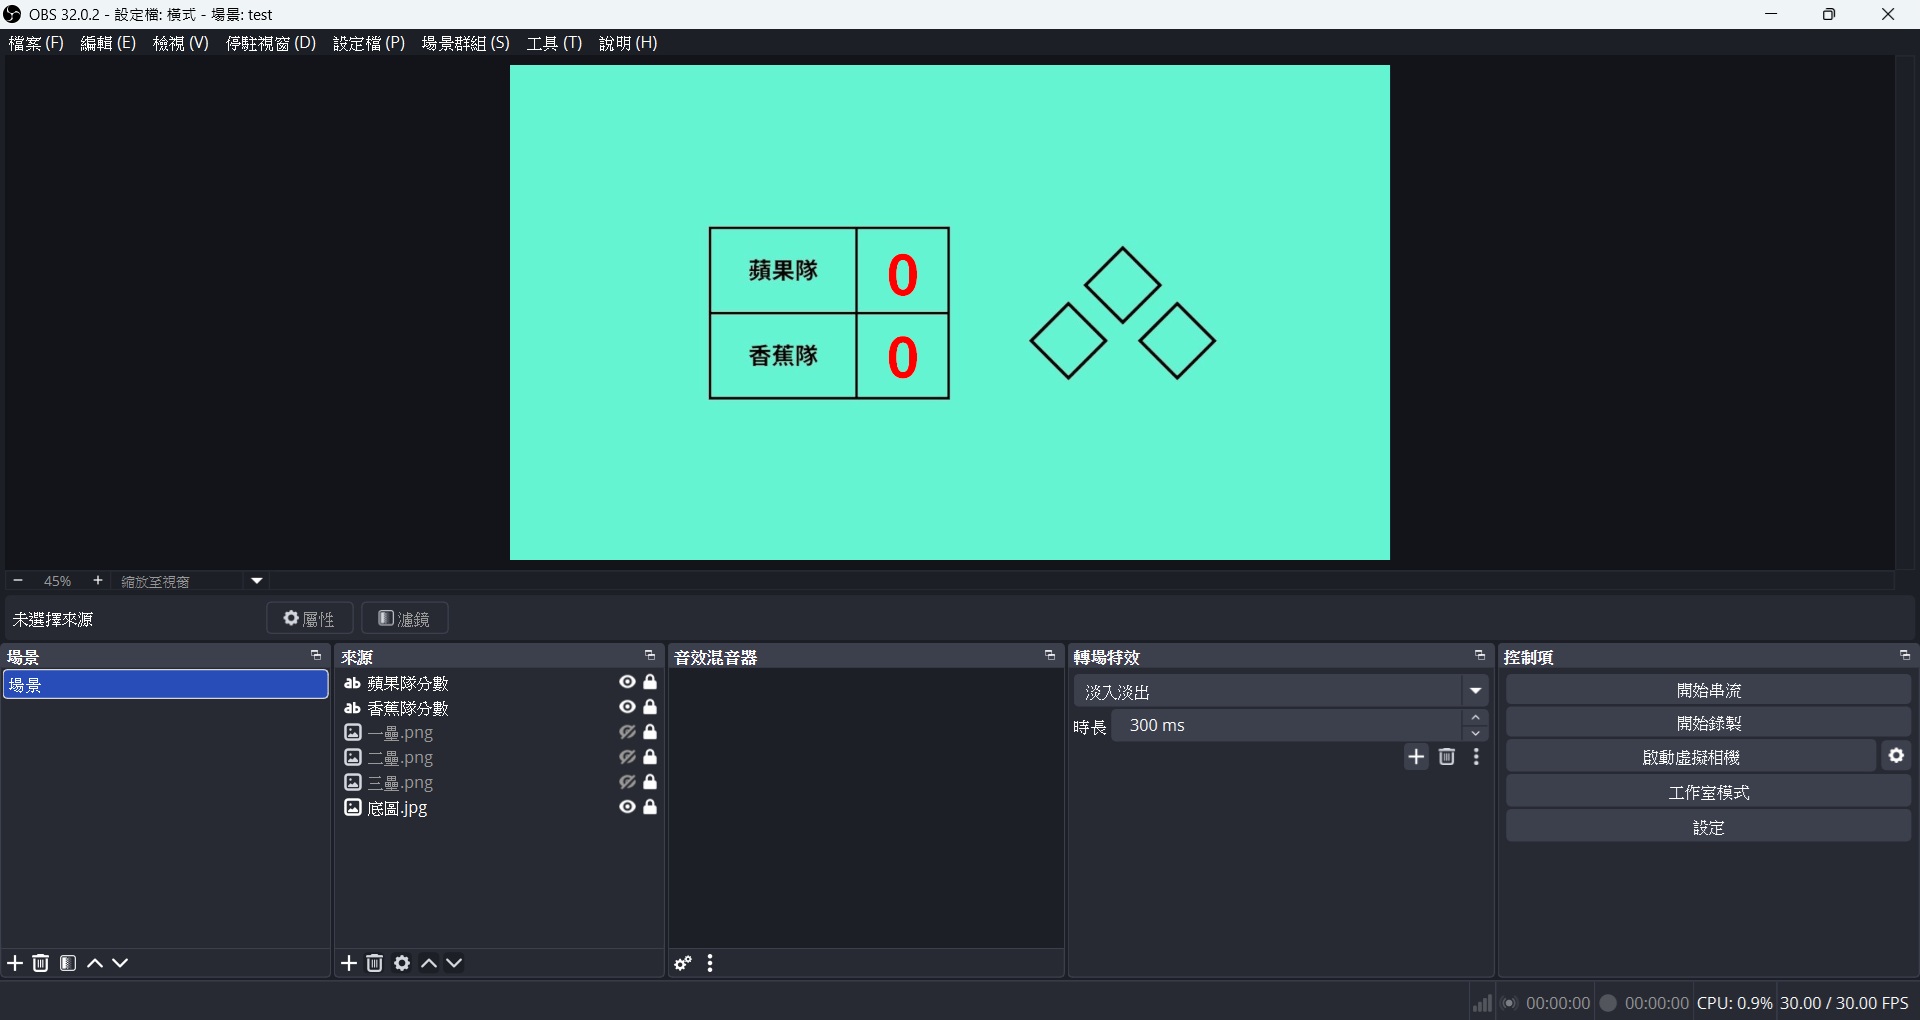Delete the selected source with trash icon
The width and height of the screenshot is (1920, 1020).
pos(375,963)
